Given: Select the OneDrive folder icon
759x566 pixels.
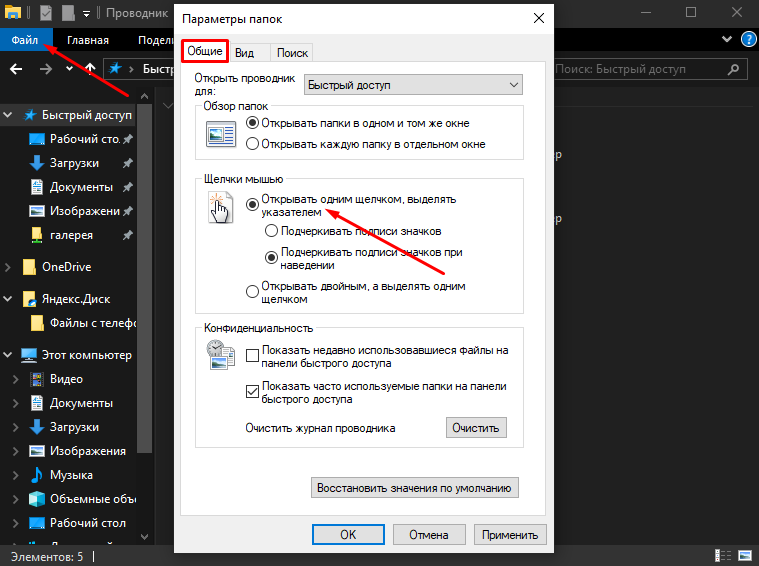Looking at the screenshot, I should pyautogui.click(x=30, y=267).
